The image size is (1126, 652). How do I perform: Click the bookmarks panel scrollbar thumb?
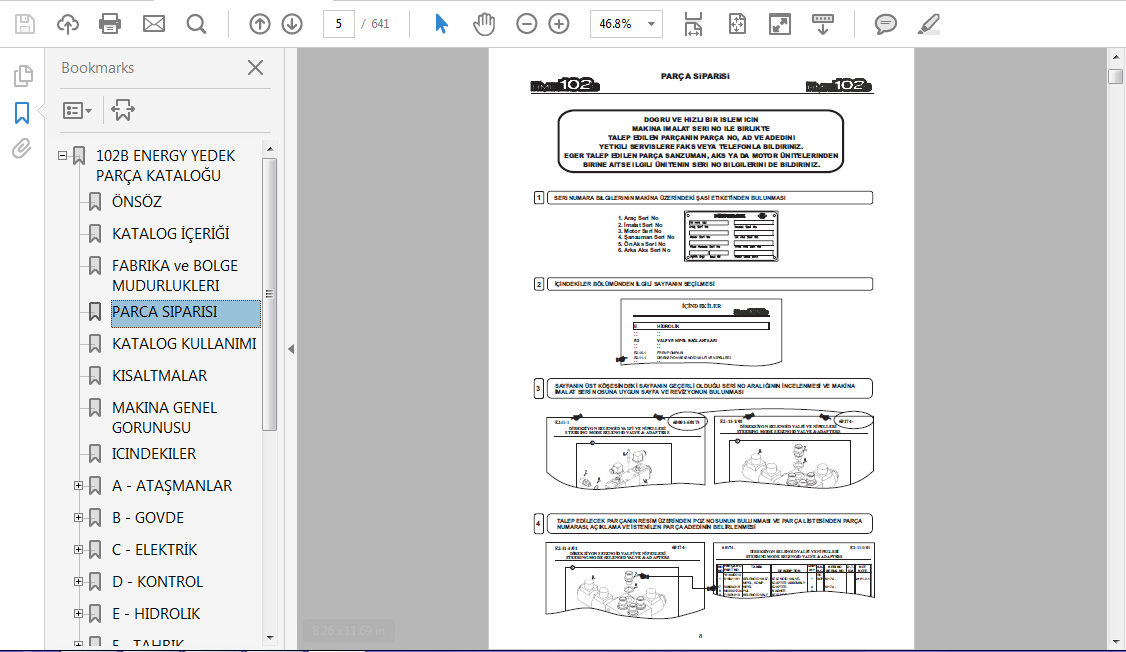point(270,294)
